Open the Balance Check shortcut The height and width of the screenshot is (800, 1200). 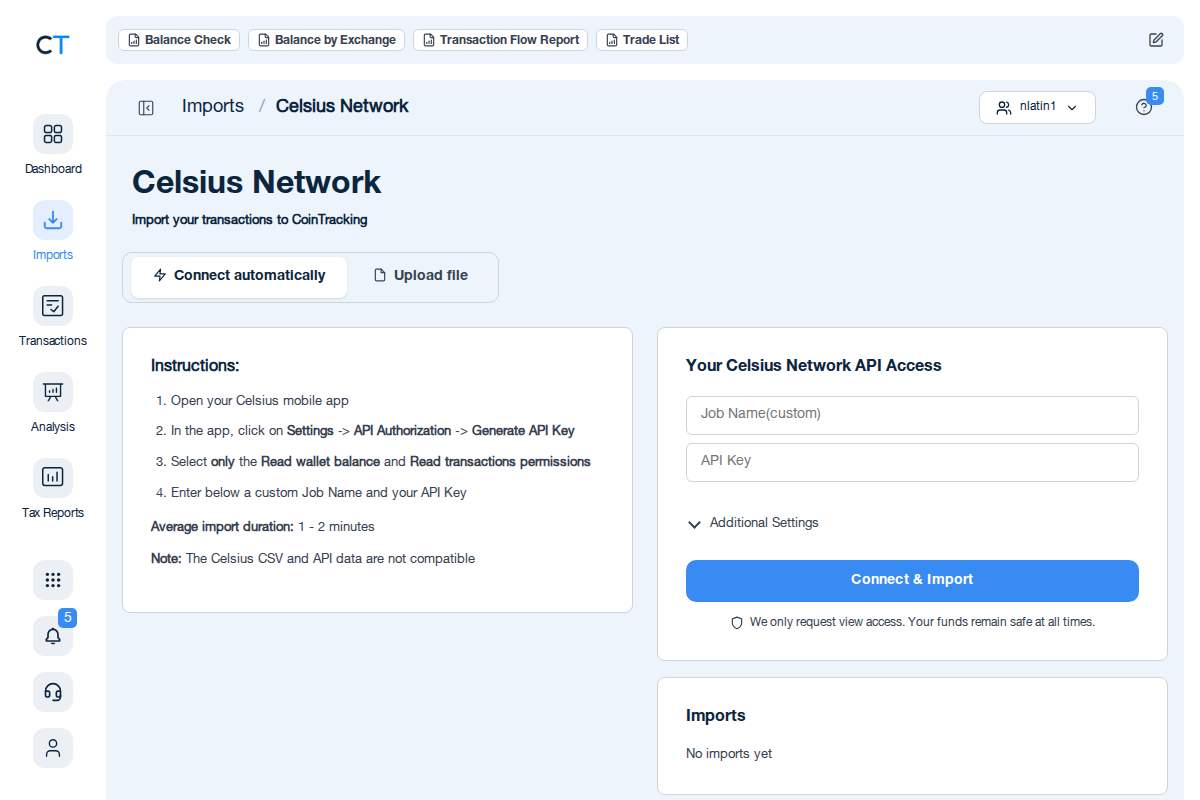point(179,40)
